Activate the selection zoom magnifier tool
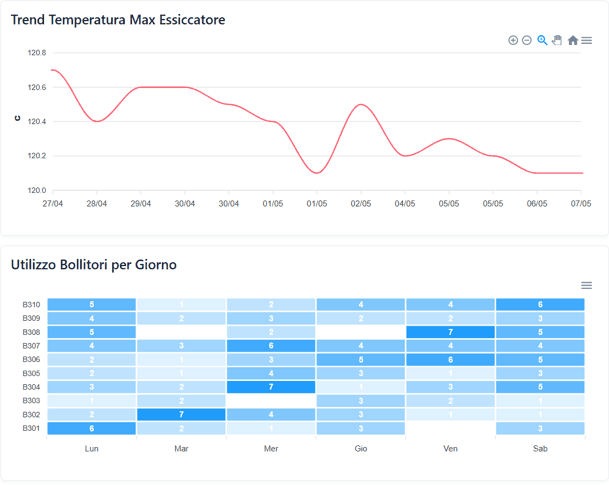 (542, 40)
